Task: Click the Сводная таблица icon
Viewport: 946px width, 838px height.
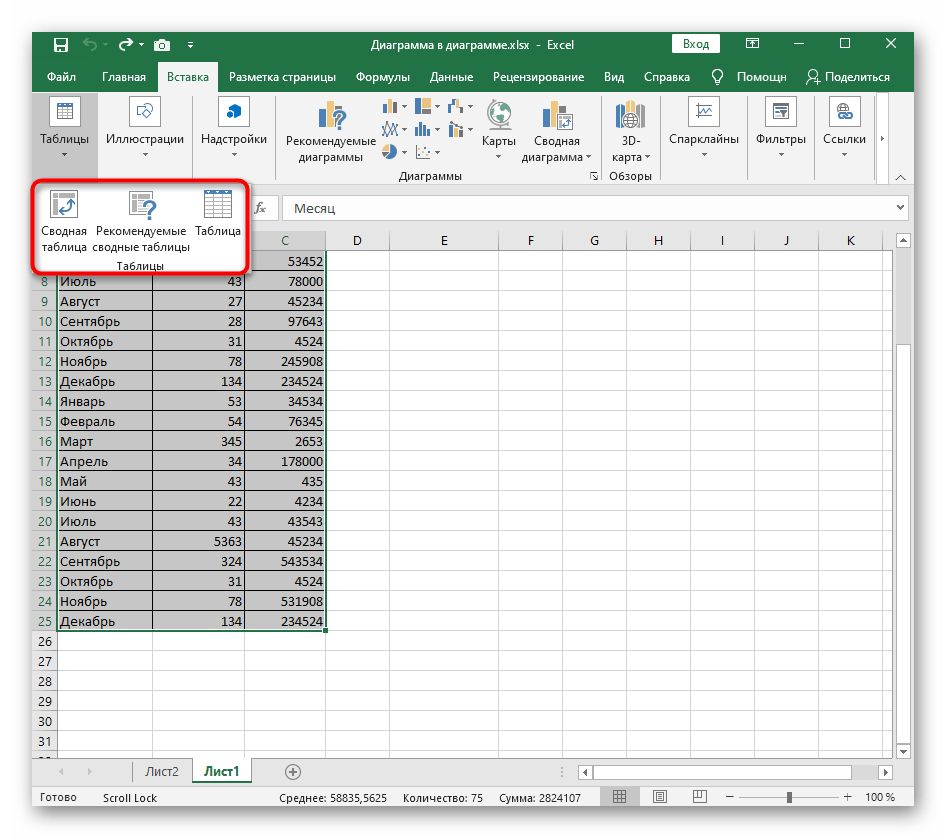Action: 64,206
